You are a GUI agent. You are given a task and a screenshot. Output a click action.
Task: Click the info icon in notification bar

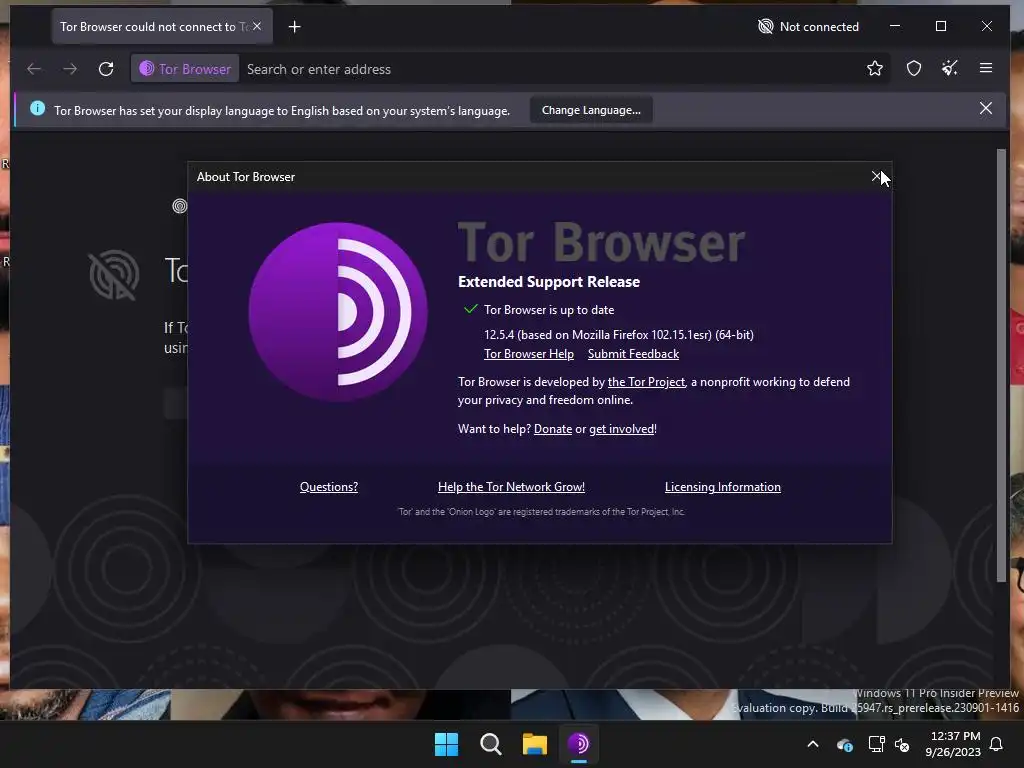[x=38, y=108]
